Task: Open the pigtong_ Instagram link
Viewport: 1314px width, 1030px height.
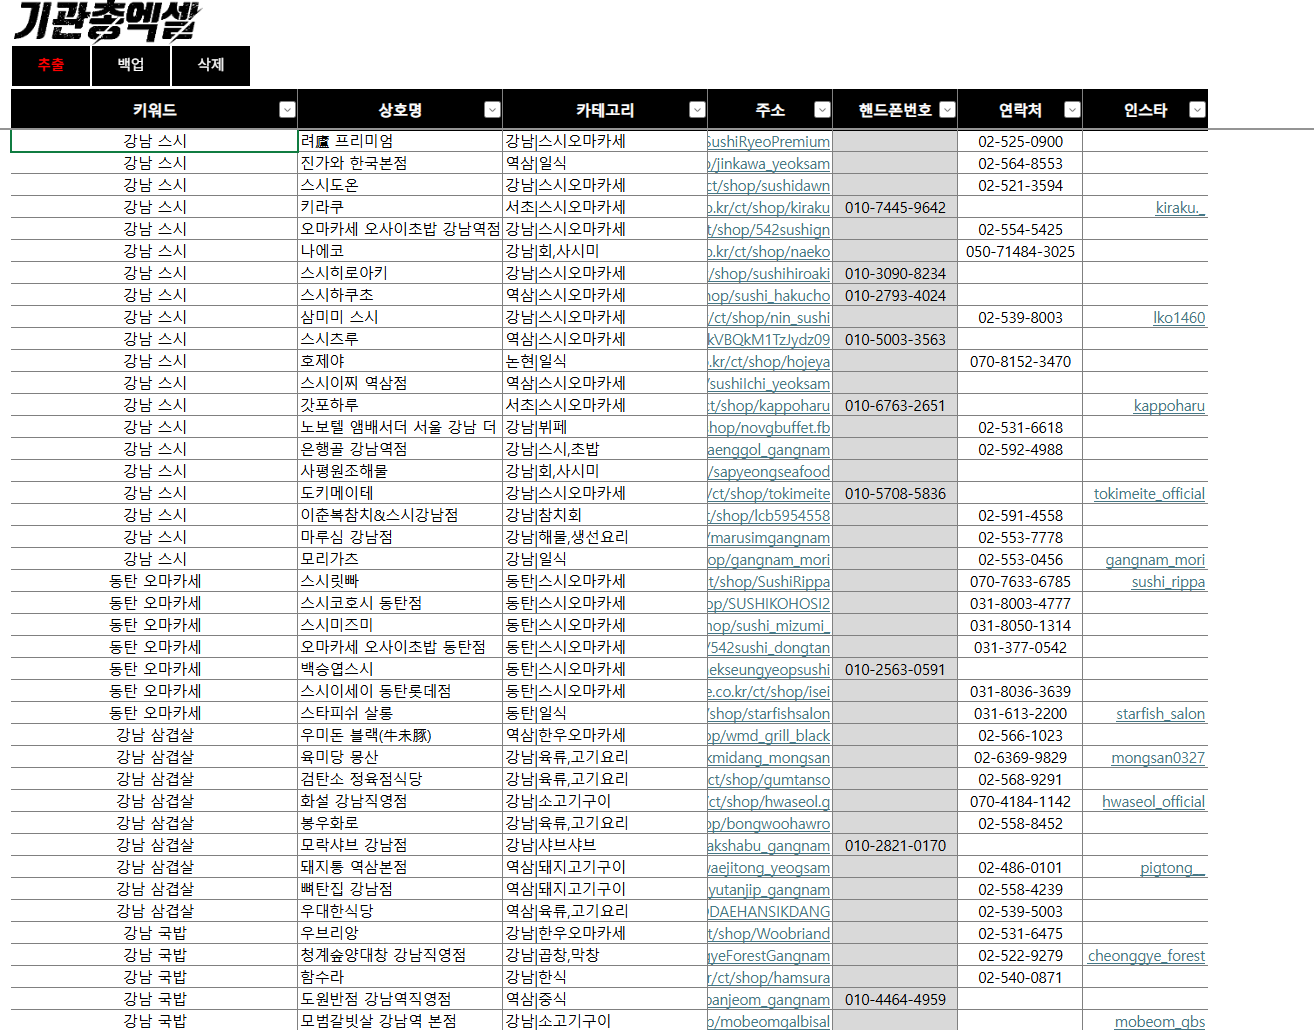Action: click(x=1172, y=868)
